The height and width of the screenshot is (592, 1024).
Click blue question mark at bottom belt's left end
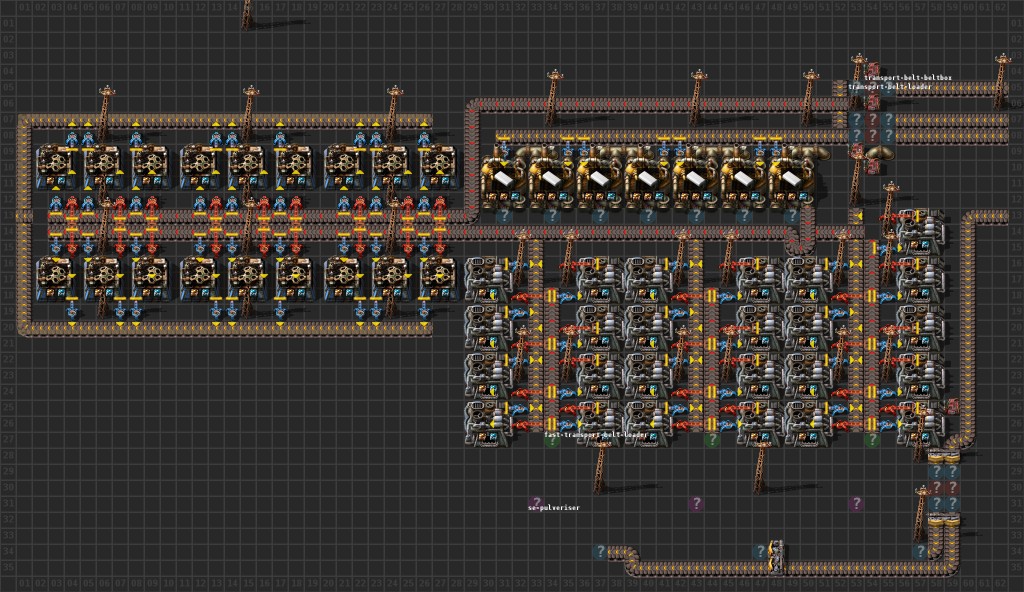click(x=600, y=551)
